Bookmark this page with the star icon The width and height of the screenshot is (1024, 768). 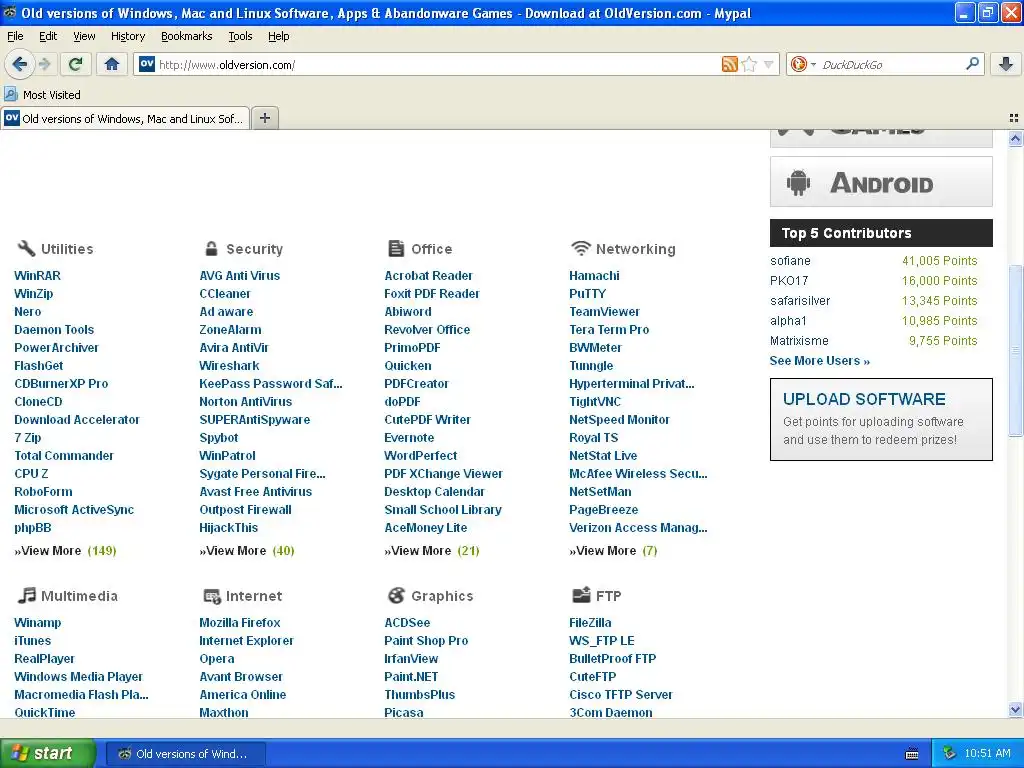coord(750,64)
